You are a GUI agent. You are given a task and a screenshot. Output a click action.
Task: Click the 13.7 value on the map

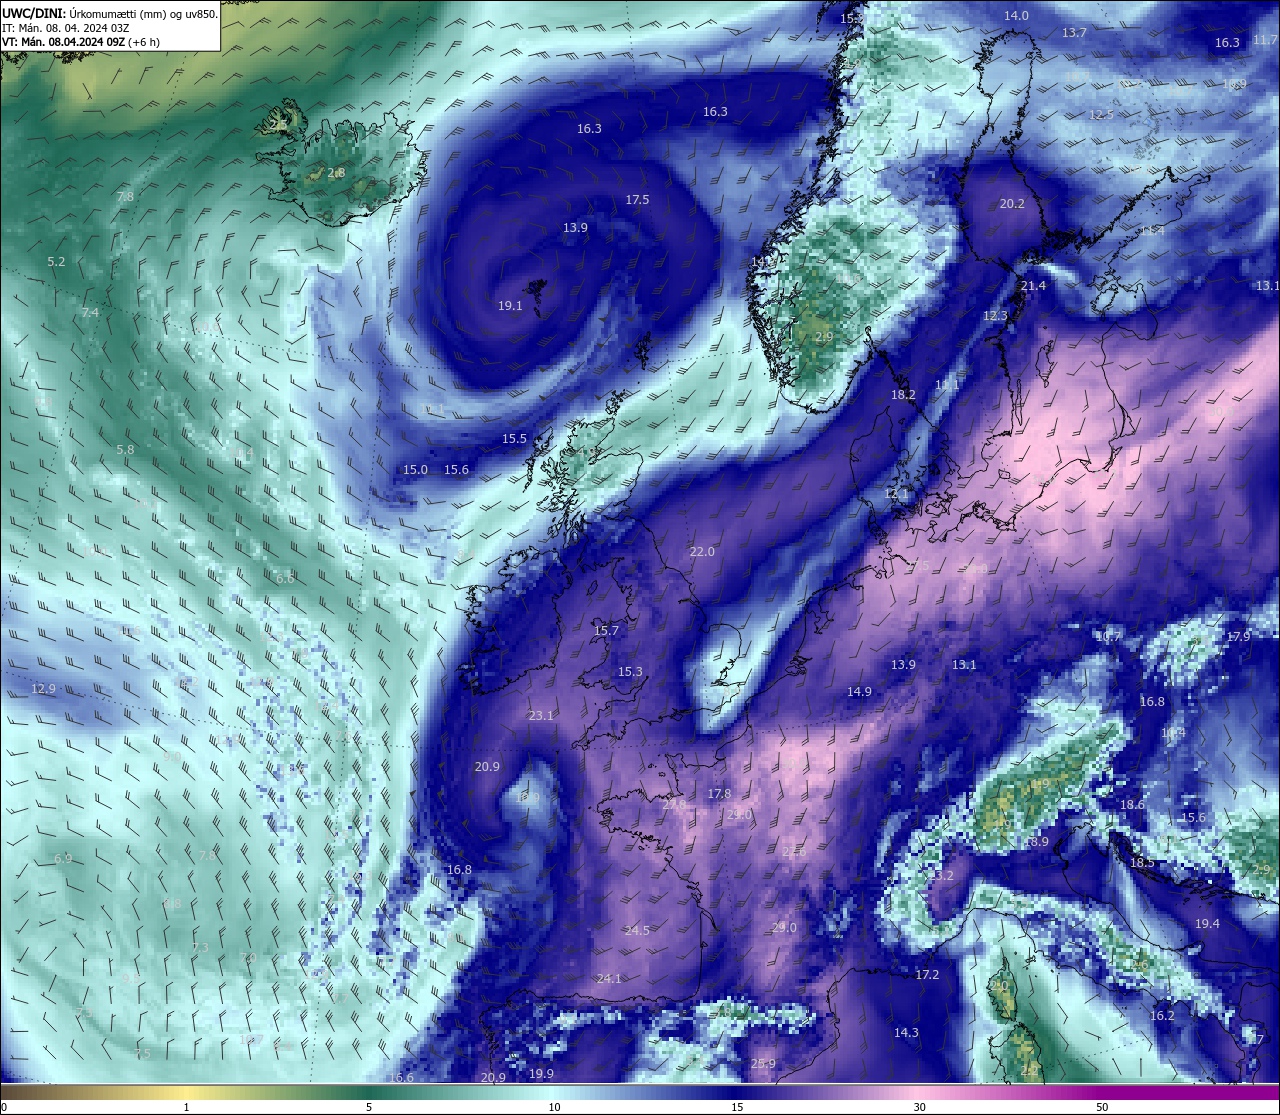pyautogui.click(x=1074, y=33)
